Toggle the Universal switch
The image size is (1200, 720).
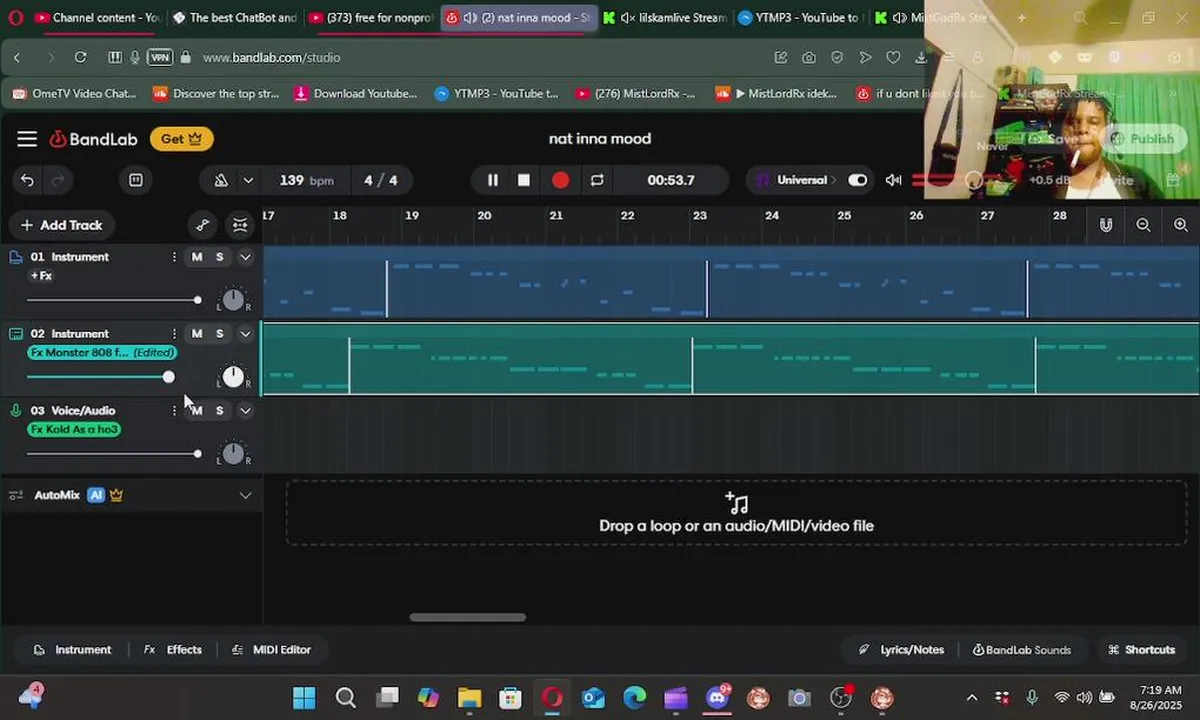pos(858,180)
